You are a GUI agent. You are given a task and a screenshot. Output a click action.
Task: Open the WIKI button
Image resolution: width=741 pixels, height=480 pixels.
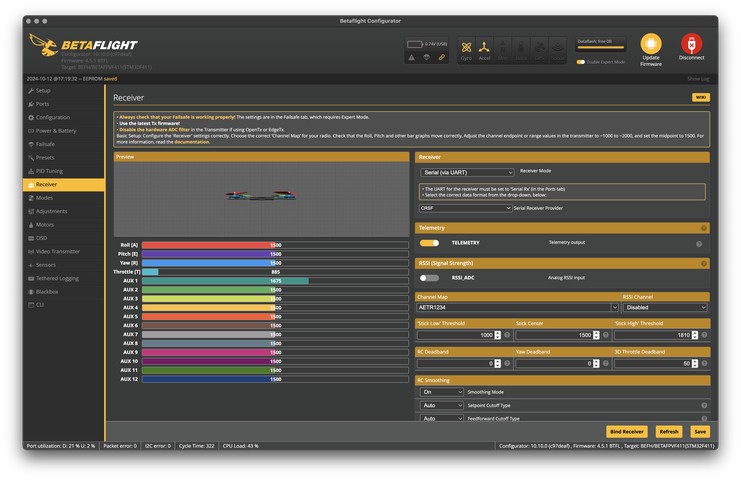701,97
